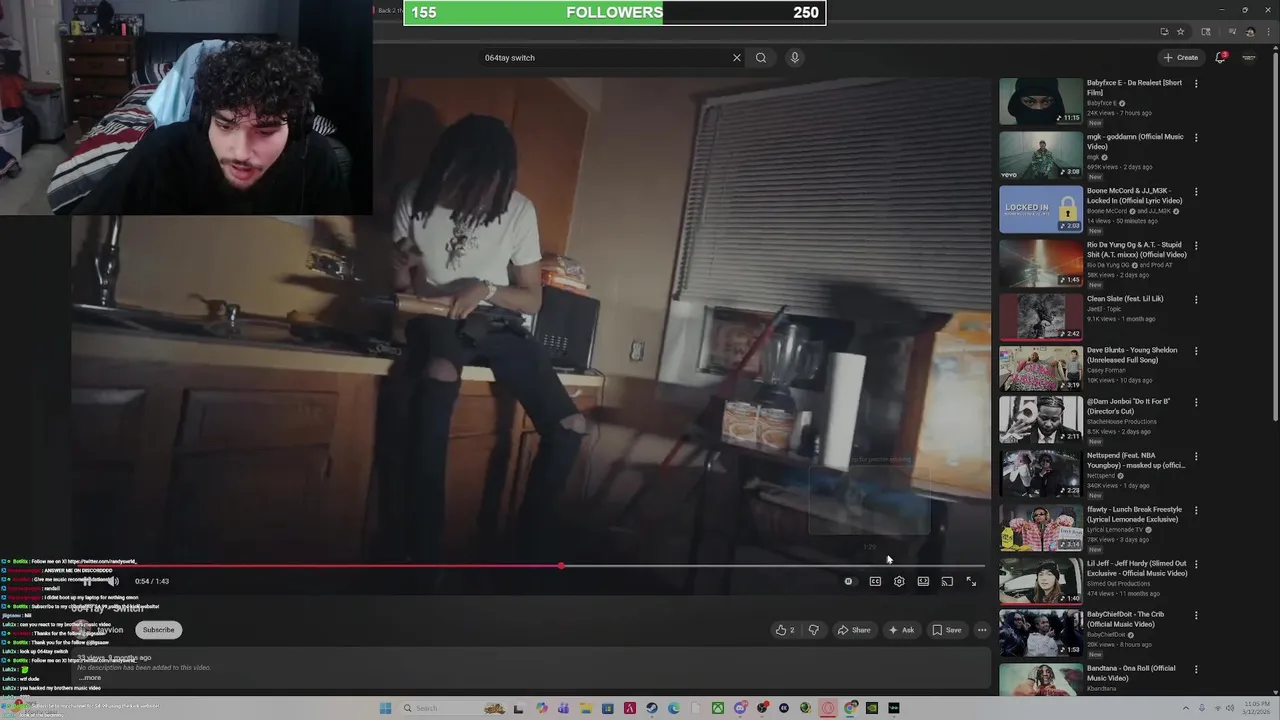This screenshot has width=1280, height=720.
Task: Click the Windows taskbar Search box
Action: pos(454,708)
